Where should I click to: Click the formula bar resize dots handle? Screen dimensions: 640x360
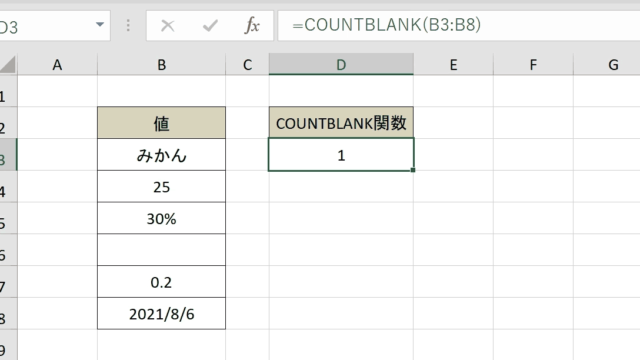point(128,25)
